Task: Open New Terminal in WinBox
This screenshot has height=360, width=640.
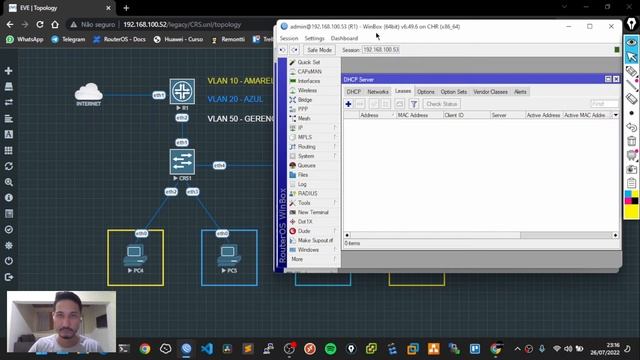Action: pyautogui.click(x=313, y=213)
